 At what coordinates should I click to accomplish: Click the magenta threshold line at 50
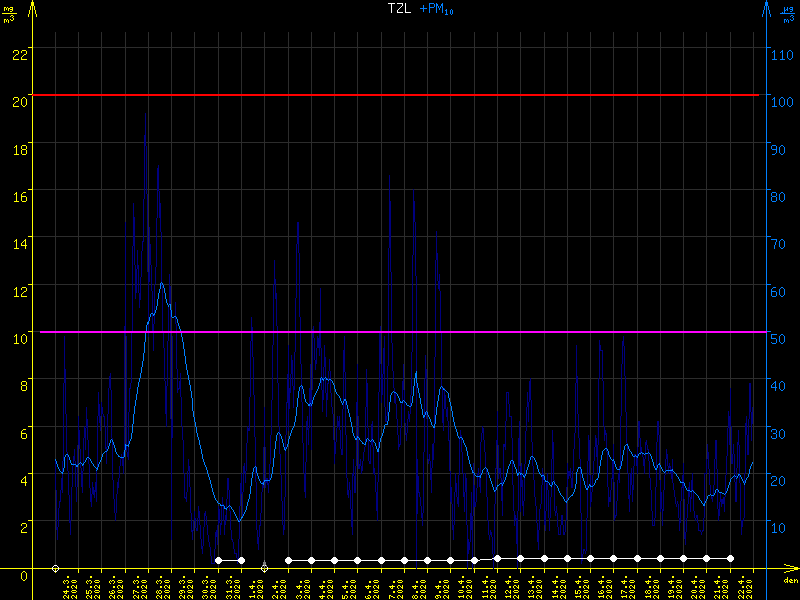(x=400, y=332)
